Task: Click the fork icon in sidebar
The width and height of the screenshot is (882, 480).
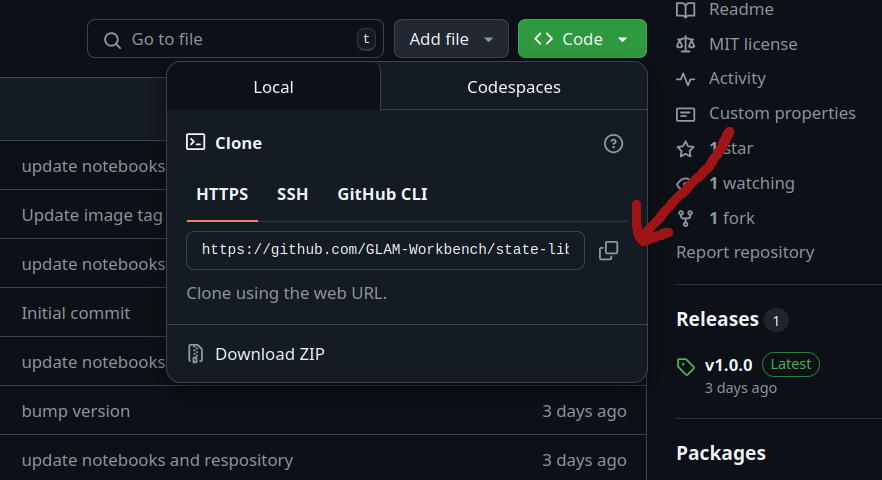Action: [x=685, y=218]
